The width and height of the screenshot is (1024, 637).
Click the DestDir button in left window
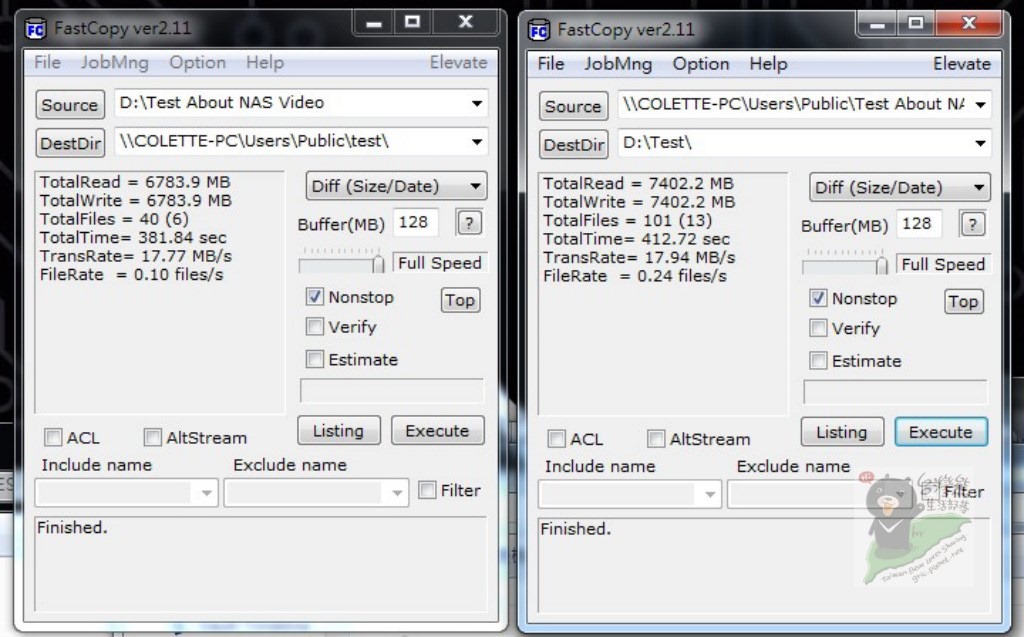[70, 143]
